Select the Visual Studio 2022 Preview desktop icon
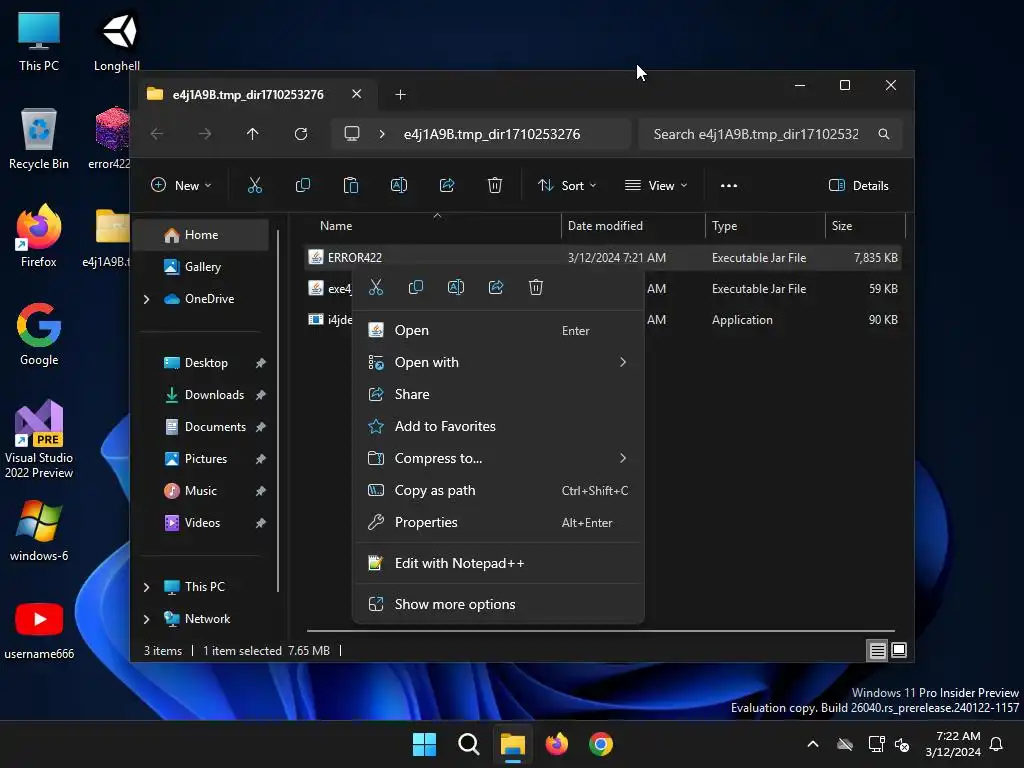 pyautogui.click(x=39, y=439)
